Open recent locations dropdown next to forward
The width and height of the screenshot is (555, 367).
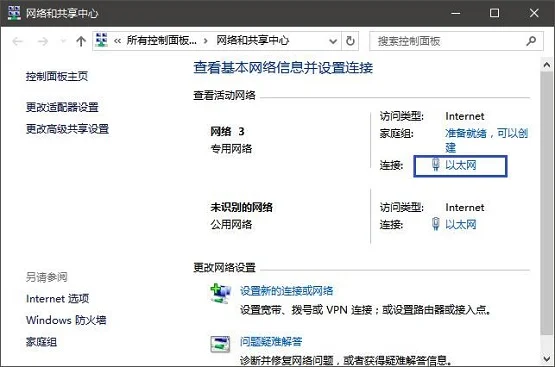click(x=63, y=41)
